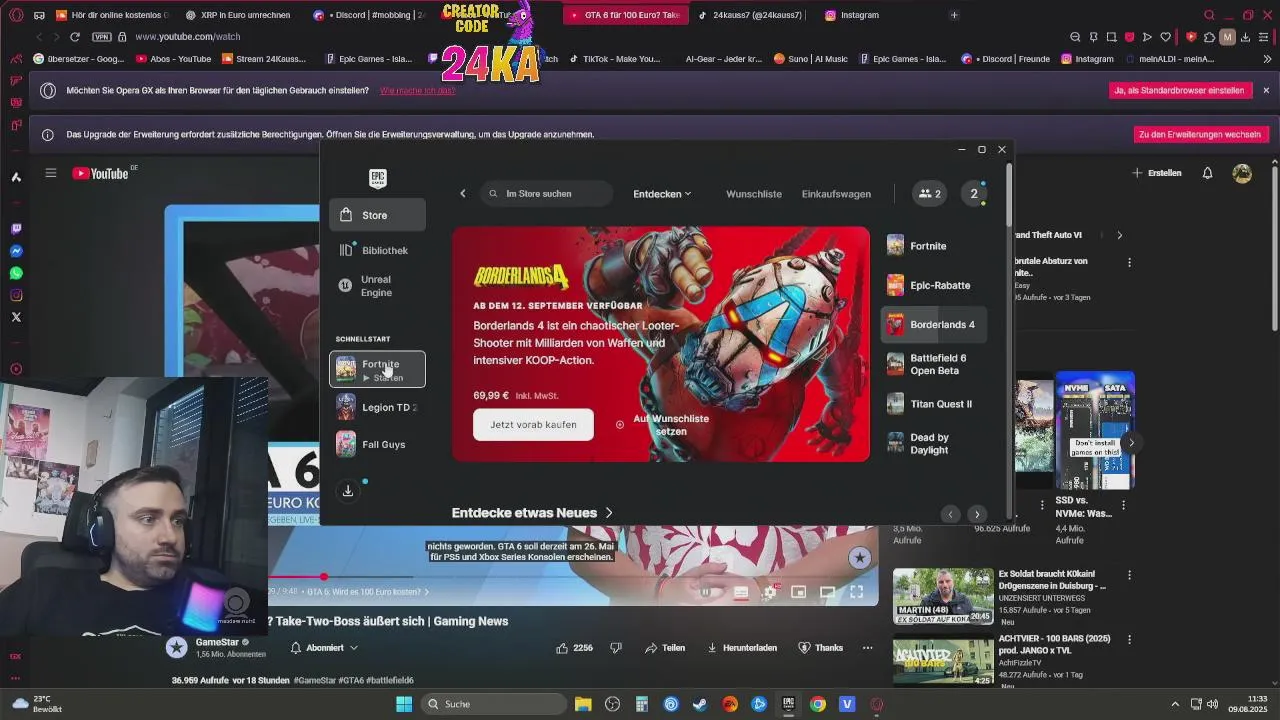Click Teilen to share the video
This screenshot has width=1280, height=720.
[x=665, y=648]
